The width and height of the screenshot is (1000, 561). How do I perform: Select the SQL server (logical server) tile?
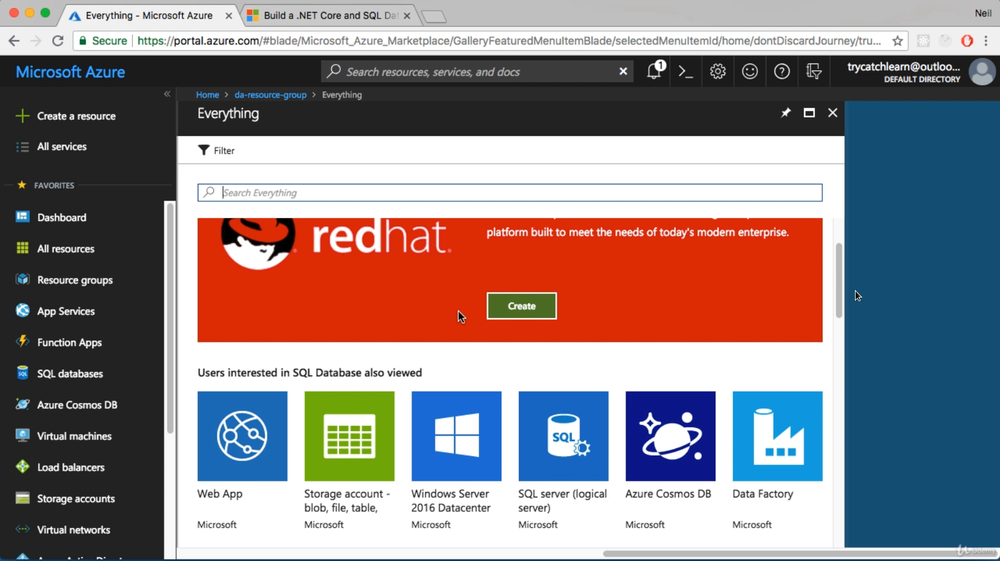(564, 436)
